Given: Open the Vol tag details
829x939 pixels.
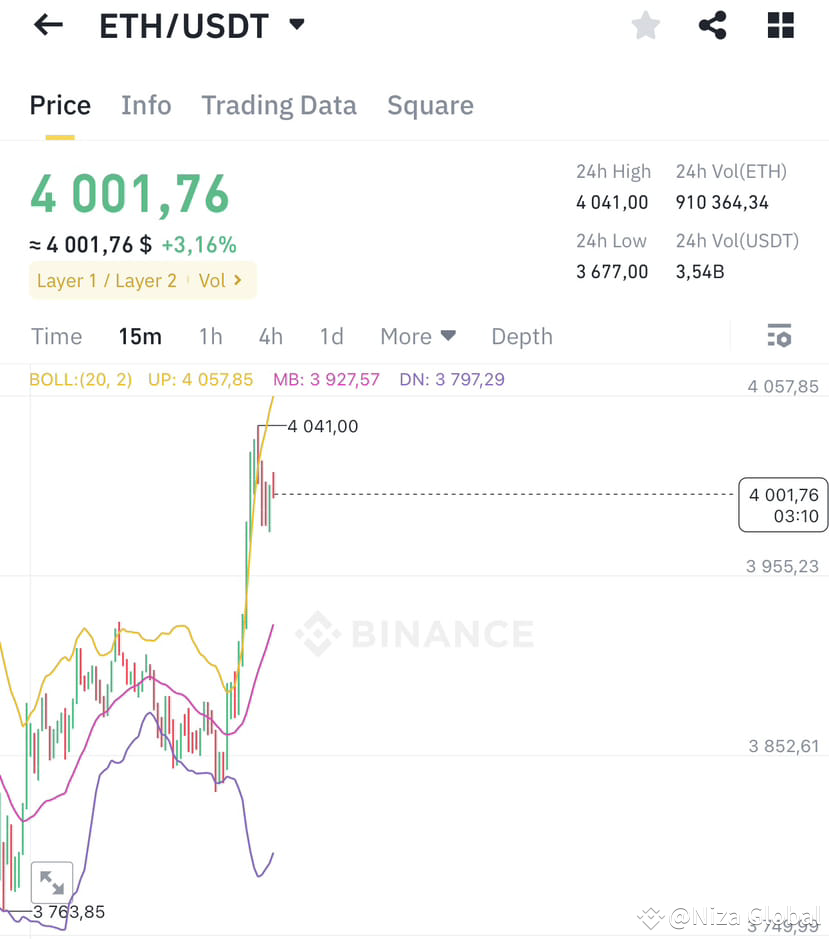Looking at the screenshot, I should pyautogui.click(x=219, y=280).
